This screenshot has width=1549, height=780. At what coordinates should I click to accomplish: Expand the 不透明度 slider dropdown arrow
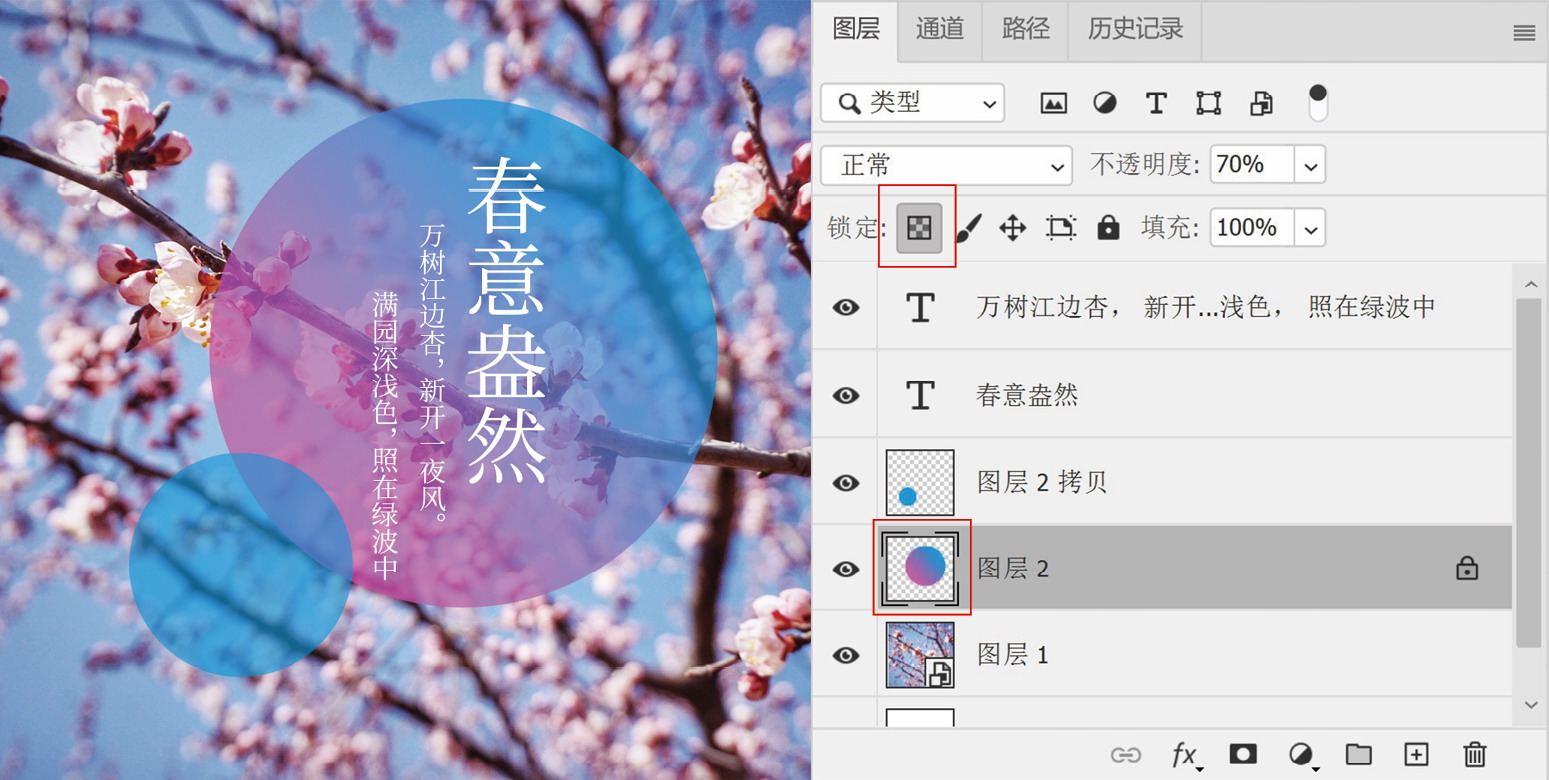[x=1310, y=165]
